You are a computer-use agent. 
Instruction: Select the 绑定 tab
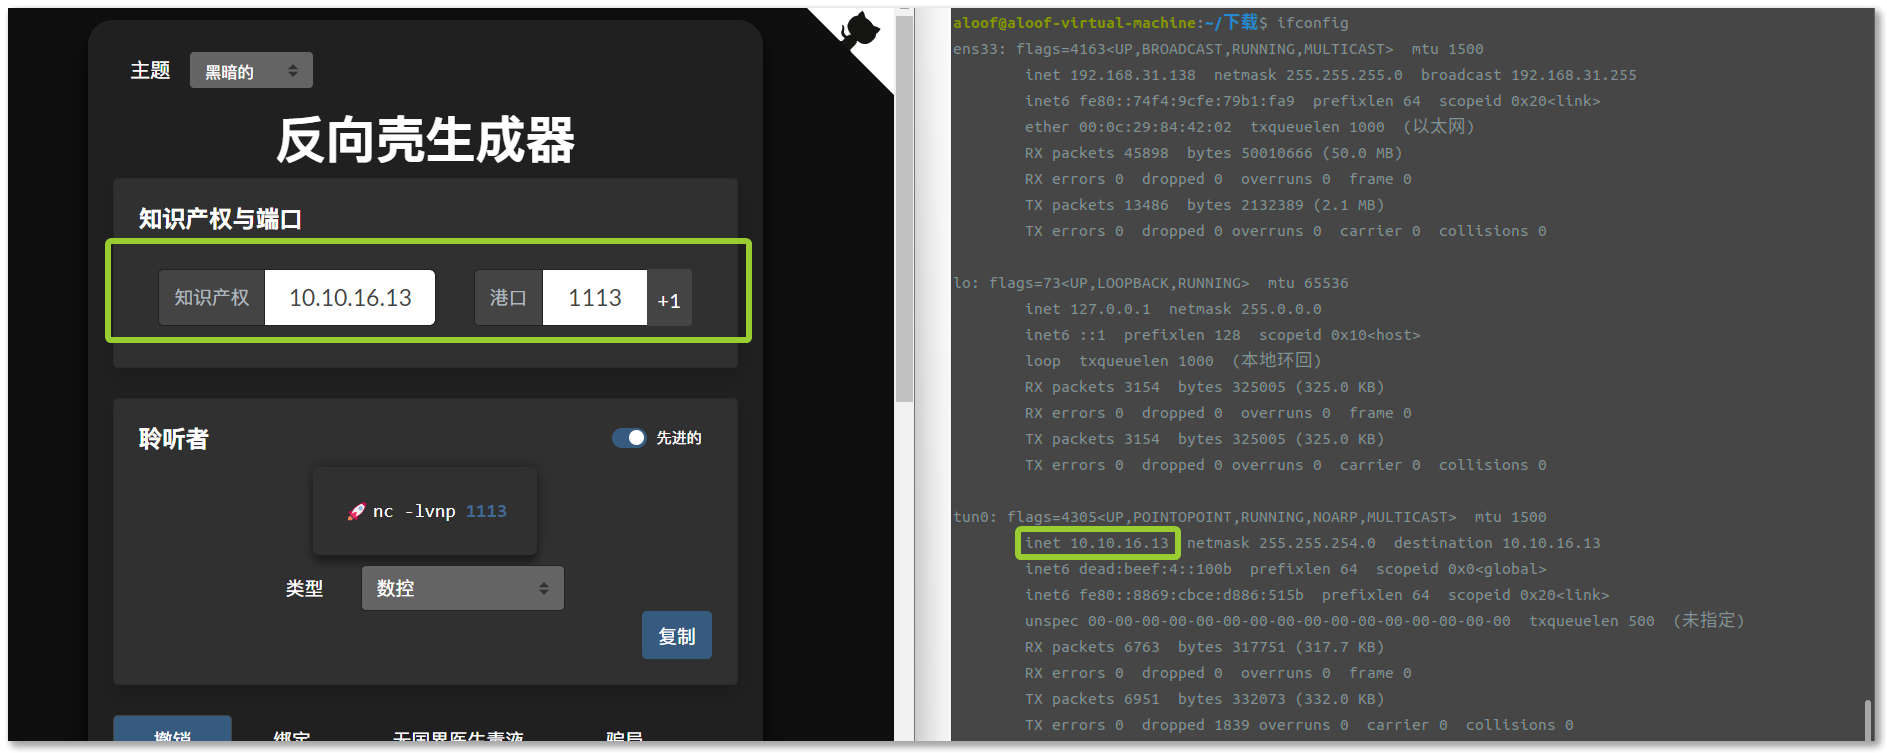click(x=291, y=737)
